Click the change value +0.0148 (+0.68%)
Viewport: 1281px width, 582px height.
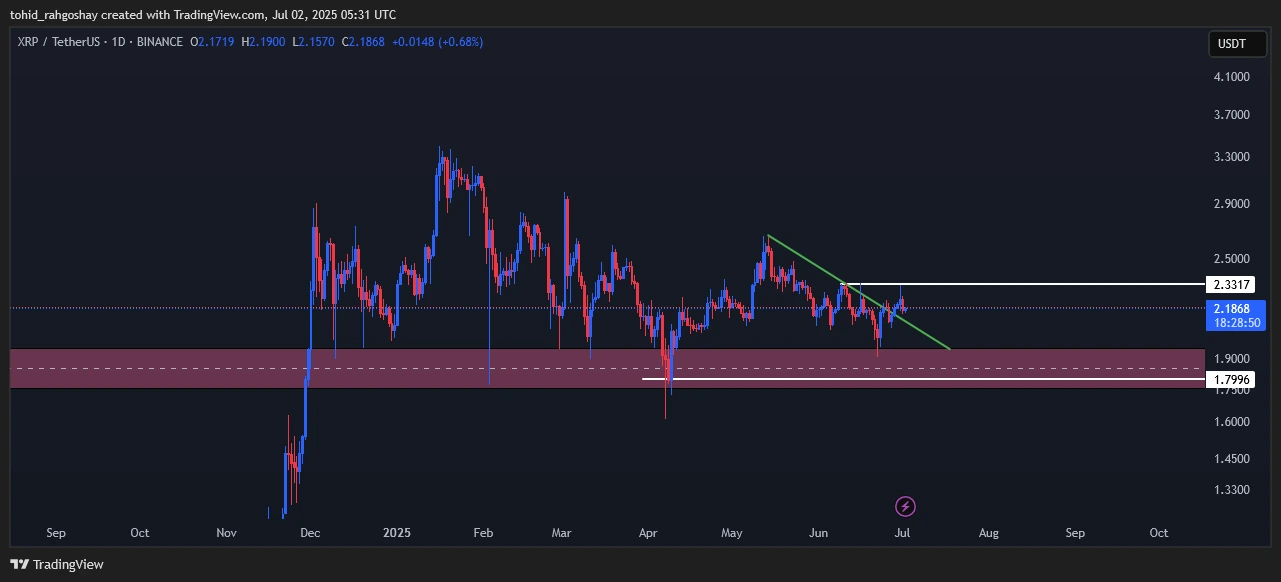pyautogui.click(x=437, y=42)
